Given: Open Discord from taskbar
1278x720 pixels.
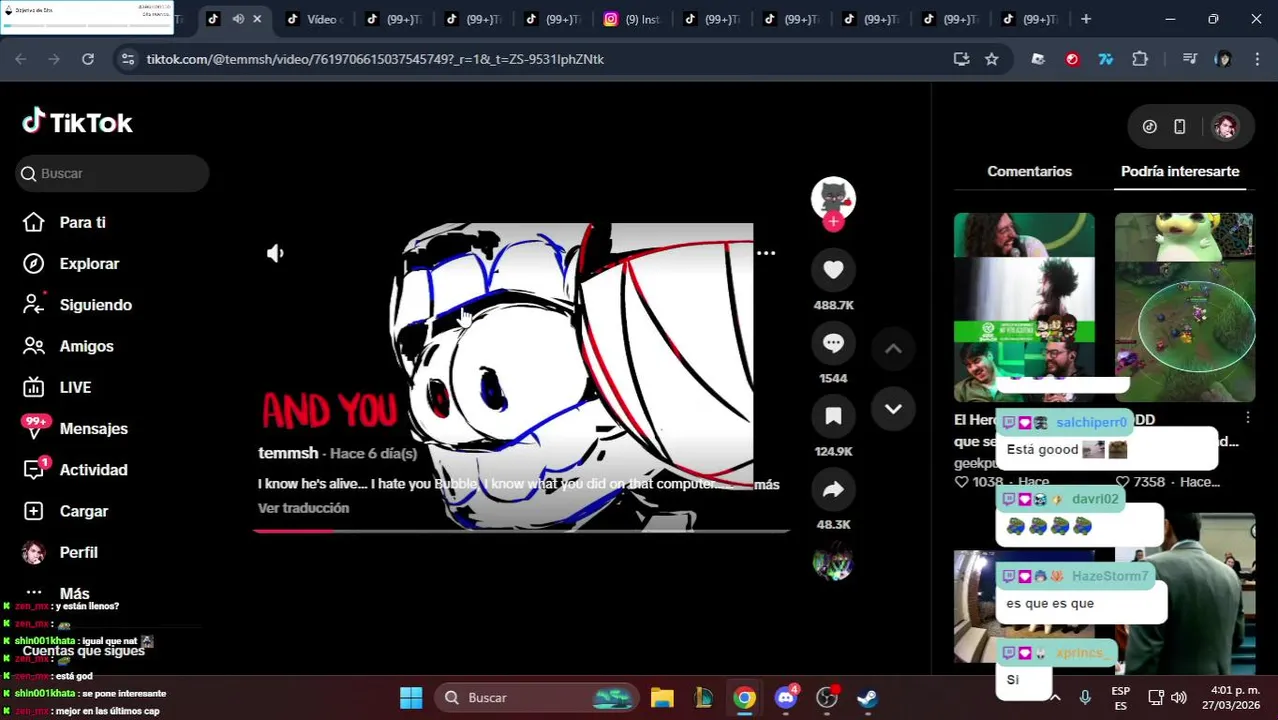Looking at the screenshot, I should click(786, 697).
